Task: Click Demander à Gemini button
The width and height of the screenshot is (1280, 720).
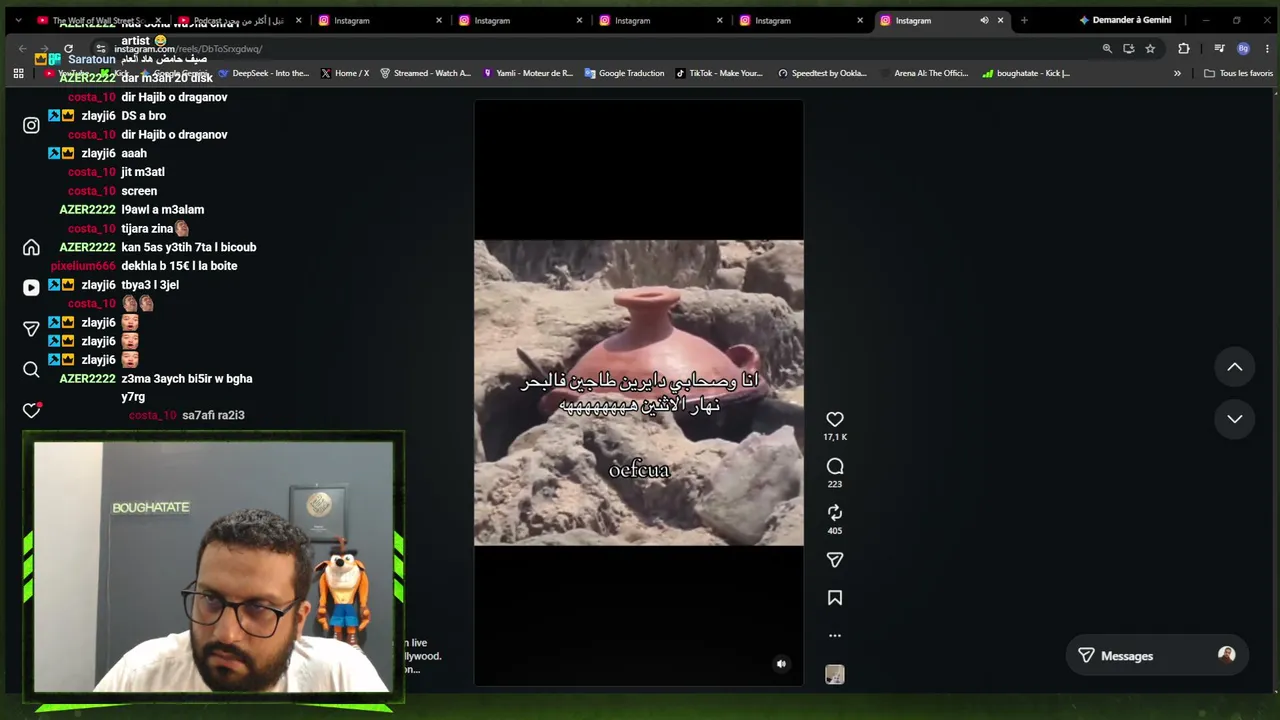Action: click(1125, 20)
